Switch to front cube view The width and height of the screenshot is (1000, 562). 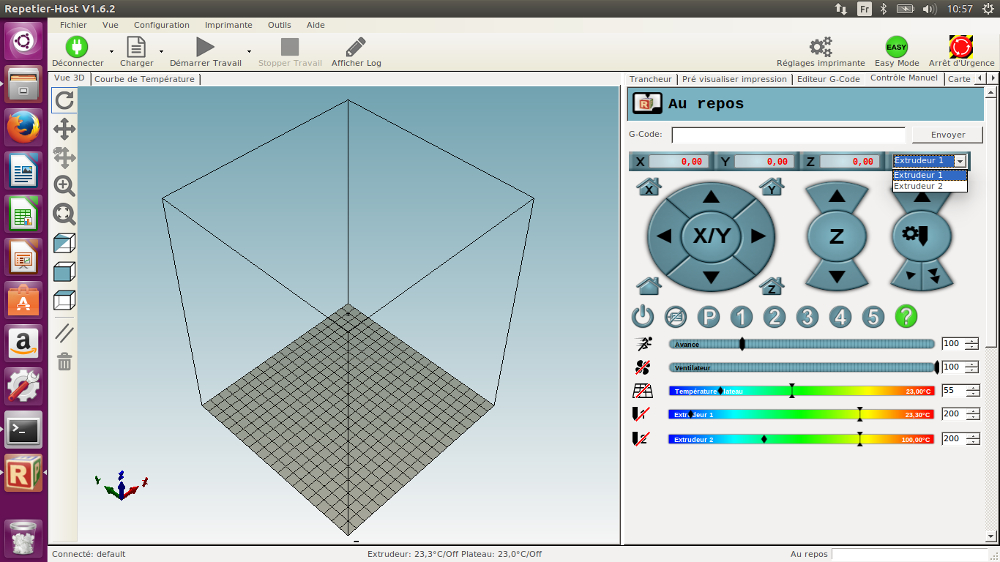pyautogui.click(x=64, y=272)
